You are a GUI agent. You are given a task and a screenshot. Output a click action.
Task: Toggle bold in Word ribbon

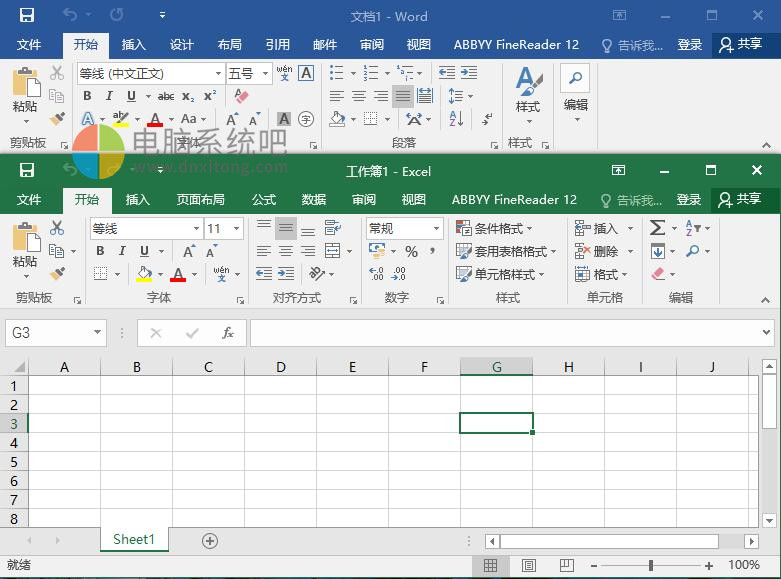(x=87, y=96)
